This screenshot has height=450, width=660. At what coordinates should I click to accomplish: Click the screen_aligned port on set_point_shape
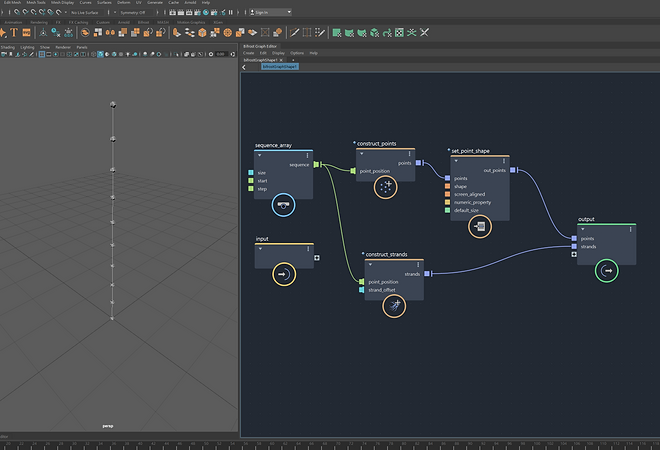tap(447, 194)
